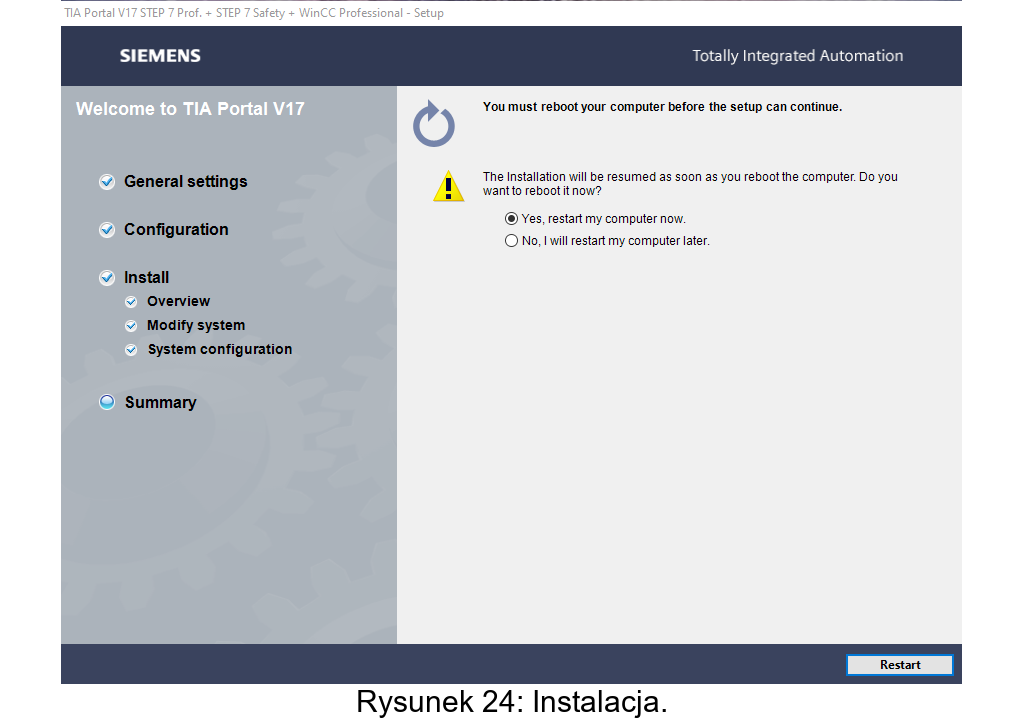Click the 'Installation will be resumed' message text
1024x719 pixels.
click(x=690, y=184)
